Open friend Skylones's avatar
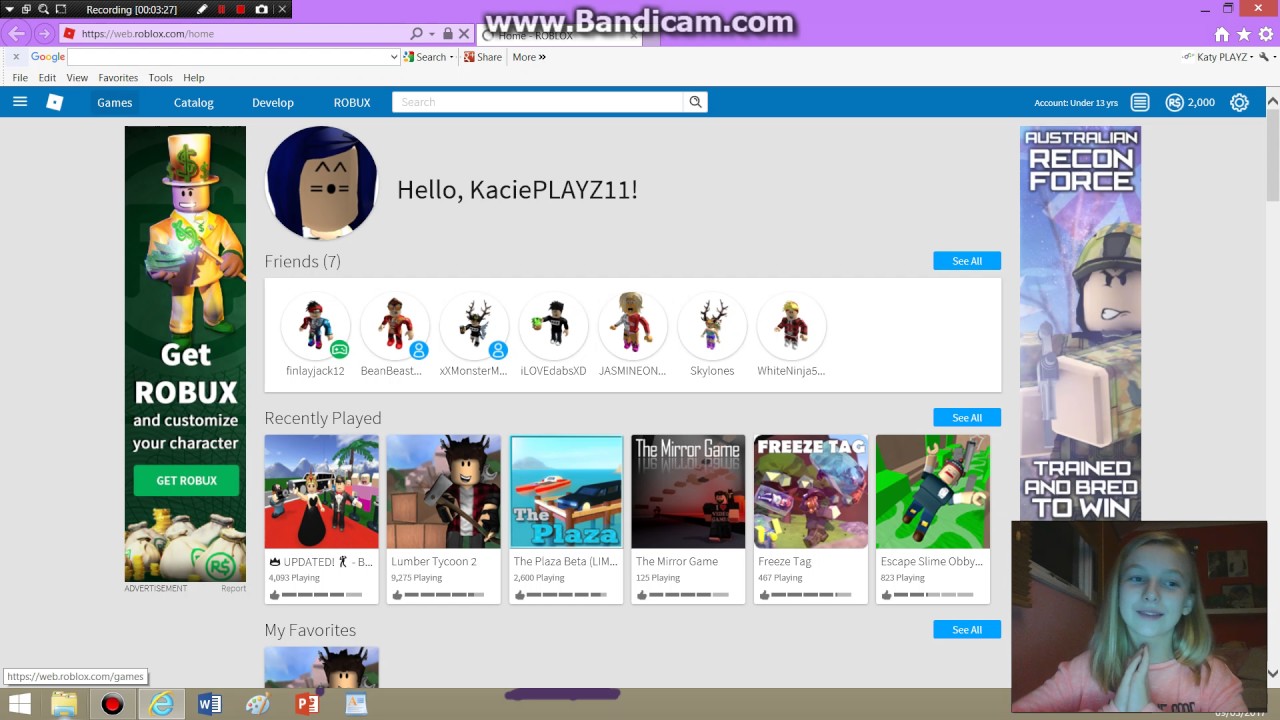Image resolution: width=1280 pixels, height=720 pixels. [712, 325]
